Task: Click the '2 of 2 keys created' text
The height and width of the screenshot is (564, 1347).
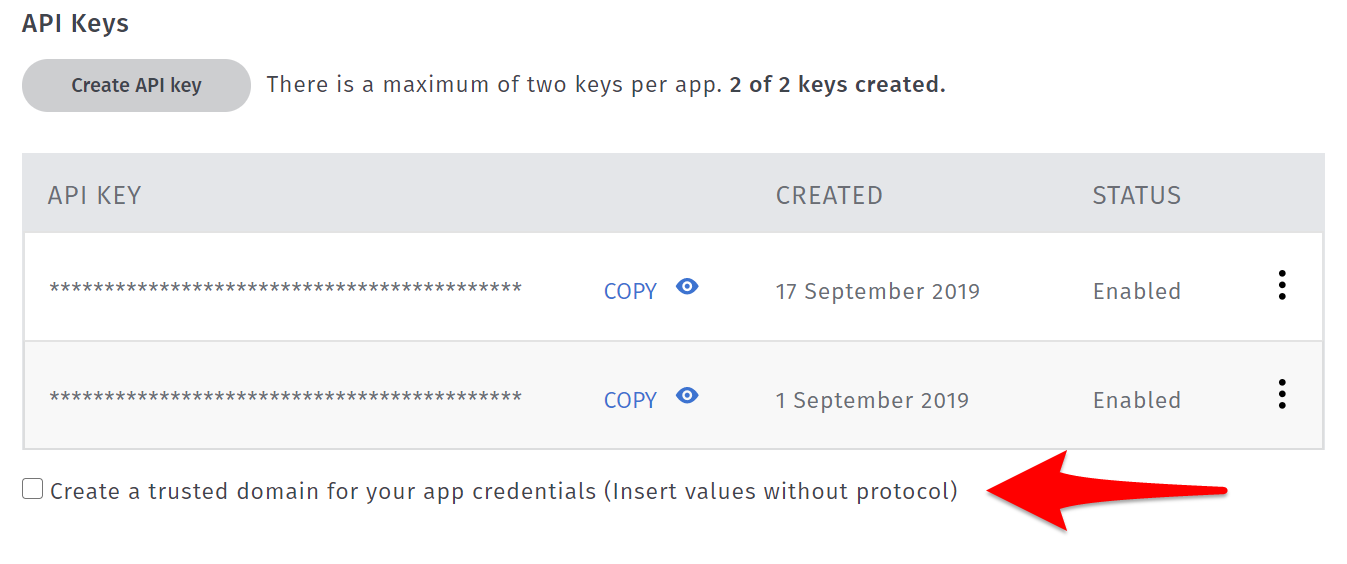Action: point(838,86)
